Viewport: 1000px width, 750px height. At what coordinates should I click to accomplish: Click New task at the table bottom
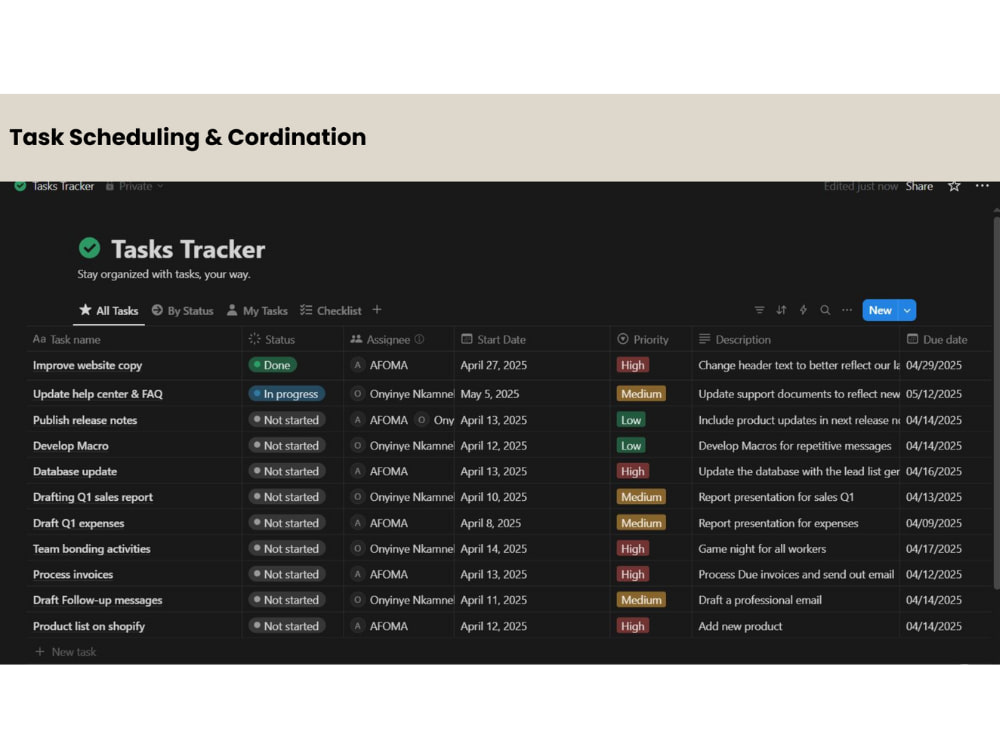click(x=66, y=652)
